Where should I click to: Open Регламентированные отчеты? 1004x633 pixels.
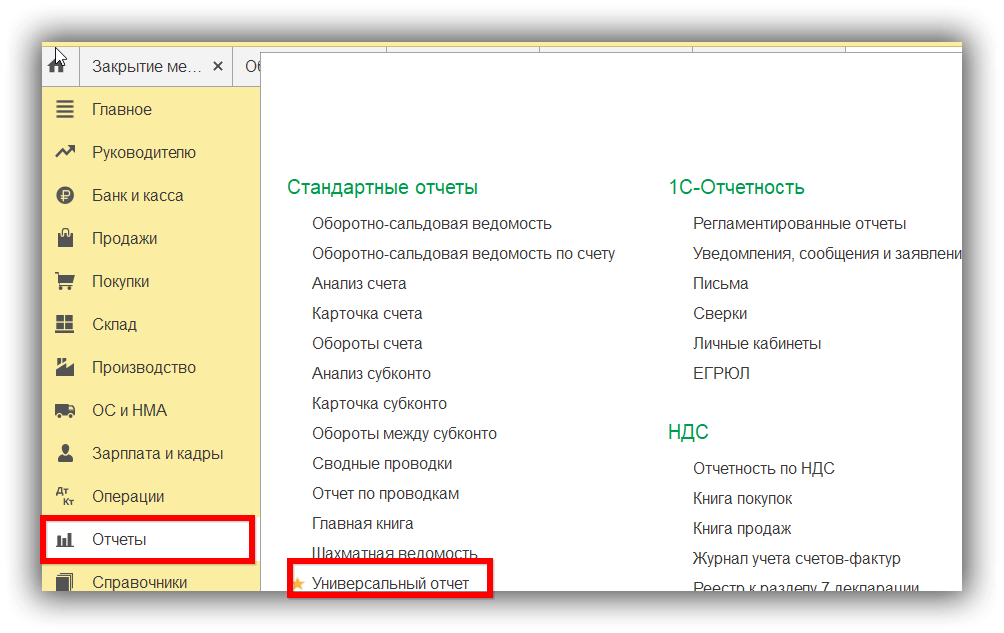(x=799, y=223)
